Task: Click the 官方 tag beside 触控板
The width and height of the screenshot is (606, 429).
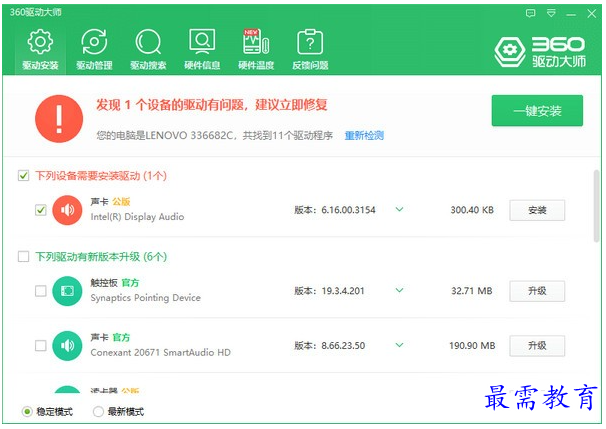Action: point(130,283)
